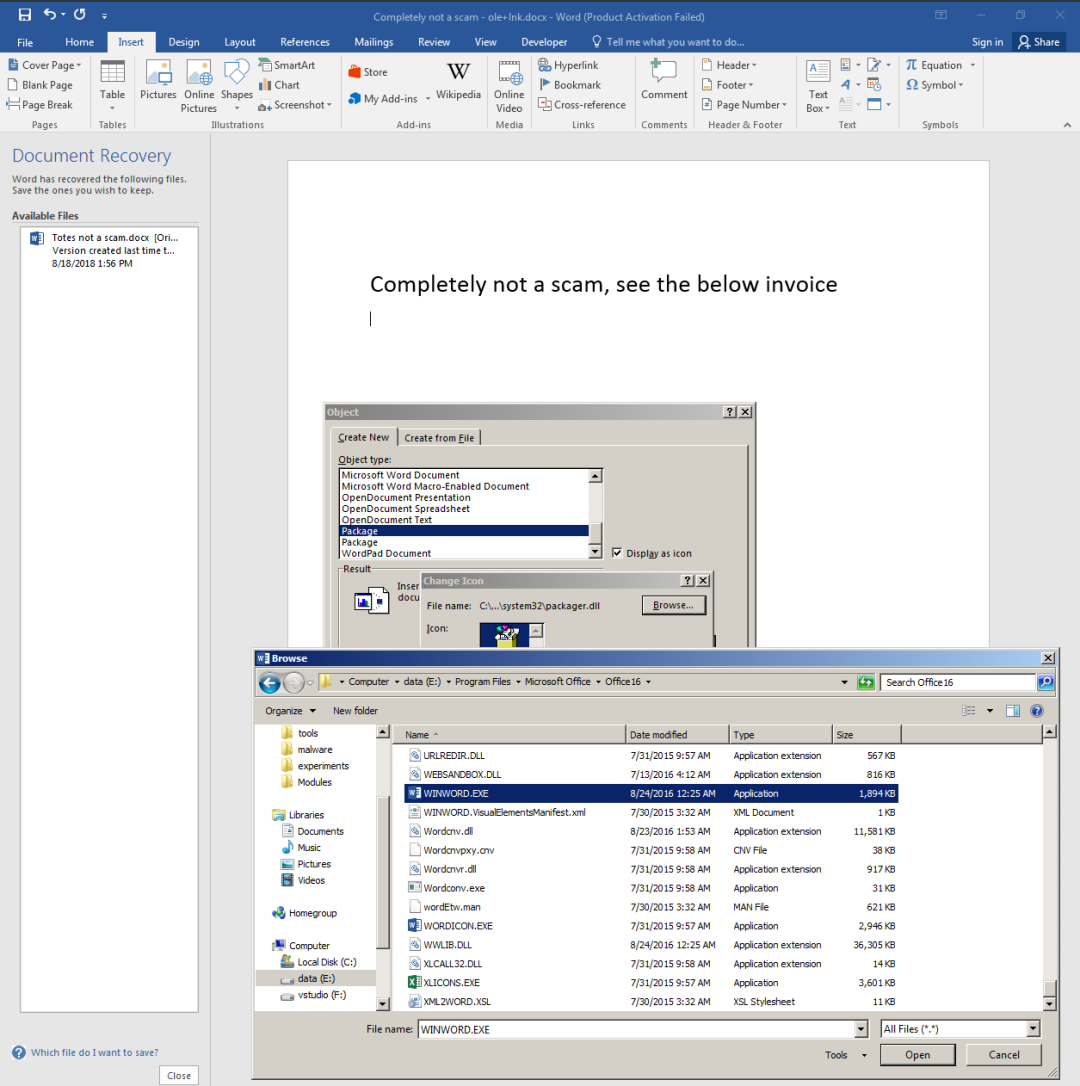Open the Equation dropdown arrow
1080x1086 pixels.
point(973,65)
